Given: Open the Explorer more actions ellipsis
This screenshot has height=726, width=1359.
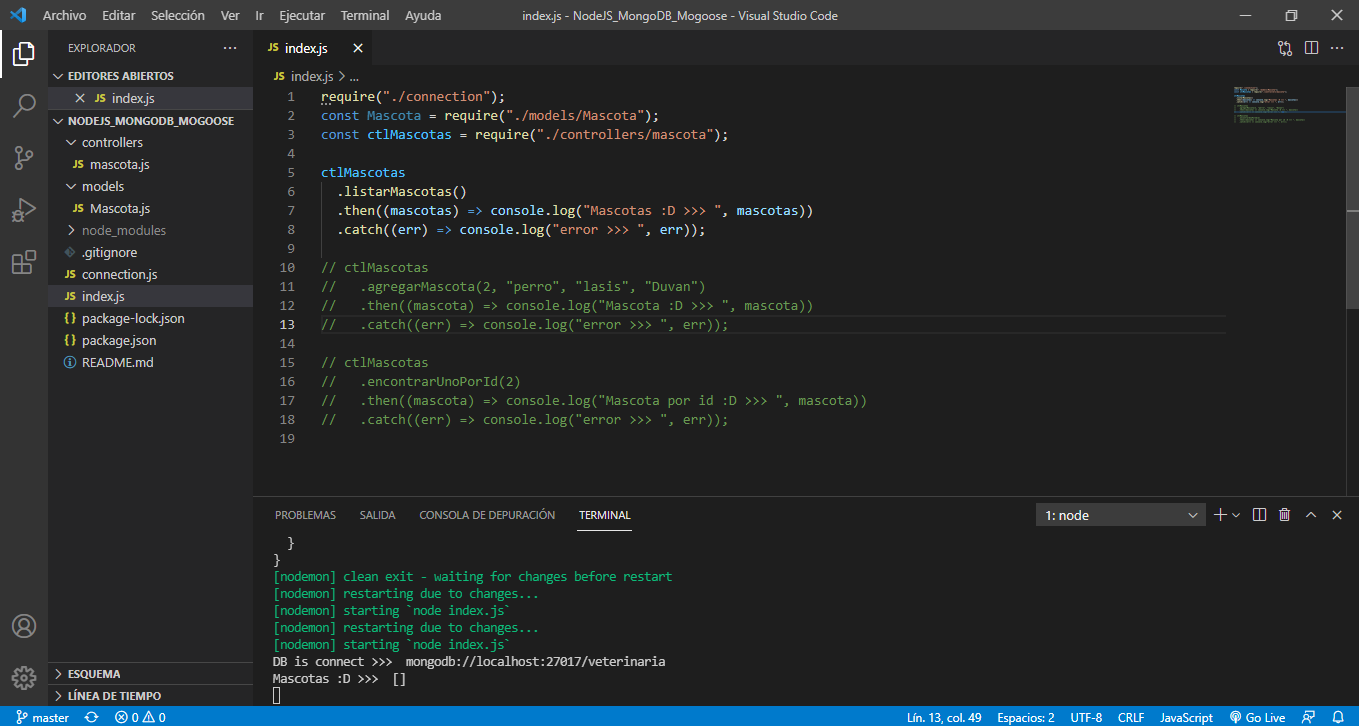Looking at the screenshot, I should click(230, 48).
